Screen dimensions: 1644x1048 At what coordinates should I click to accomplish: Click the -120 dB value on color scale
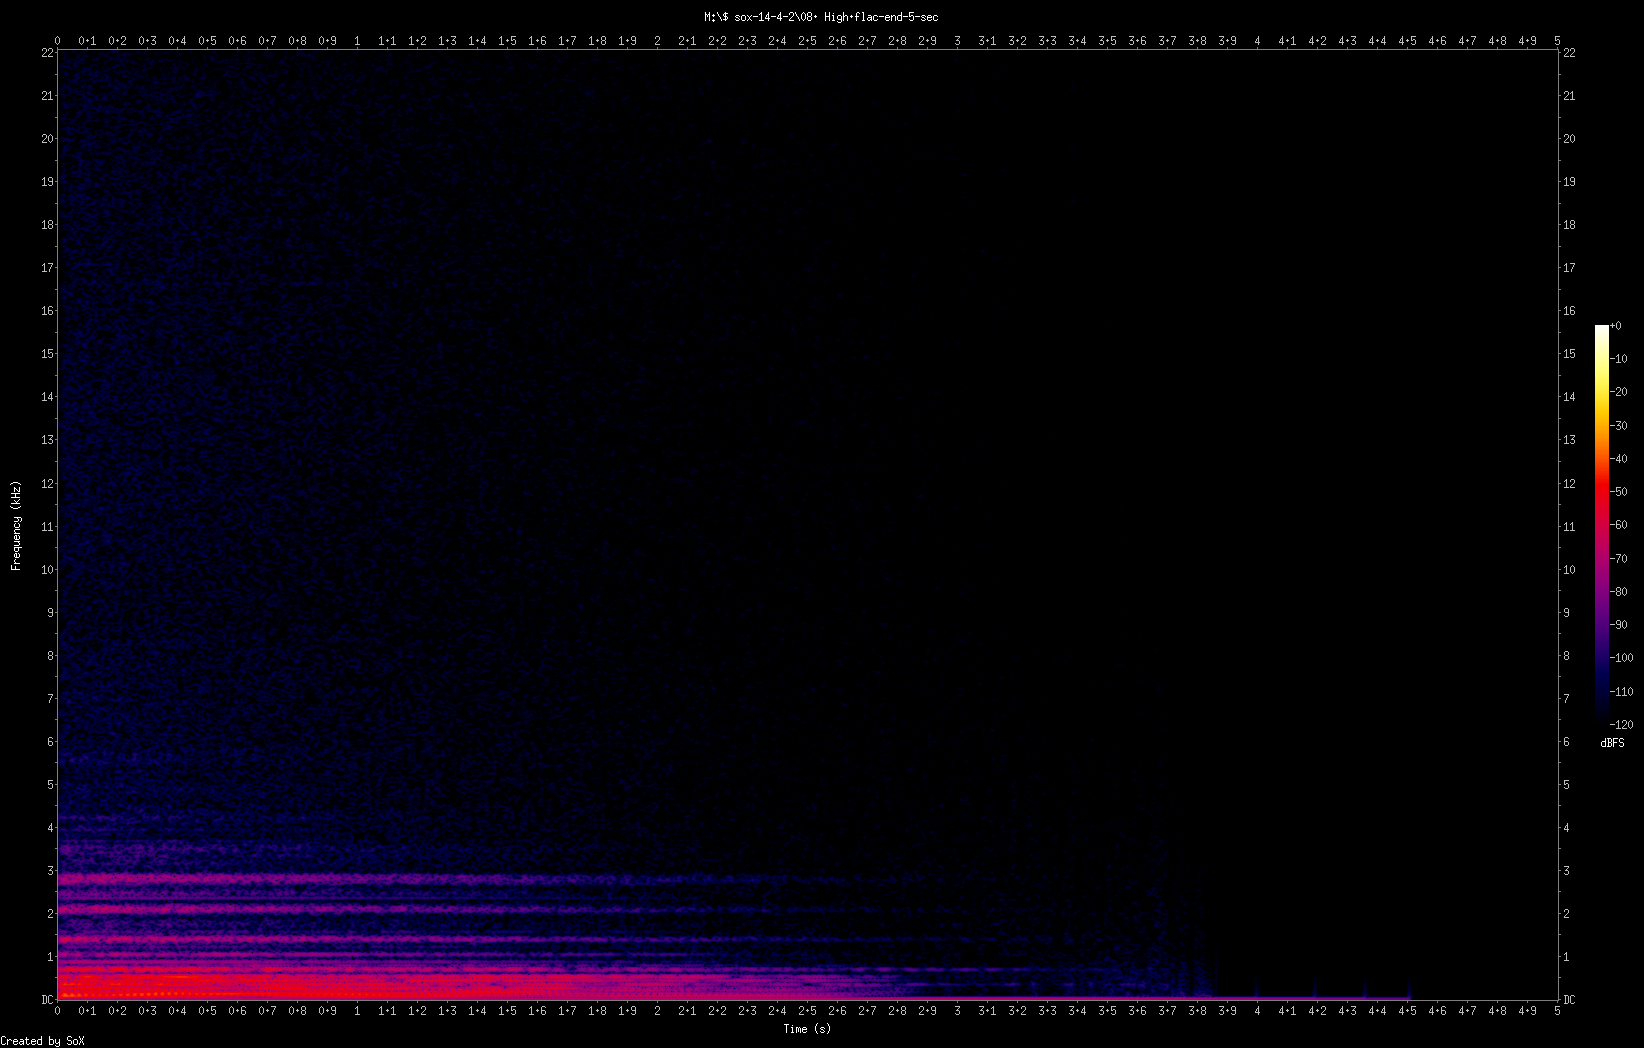tap(1621, 725)
